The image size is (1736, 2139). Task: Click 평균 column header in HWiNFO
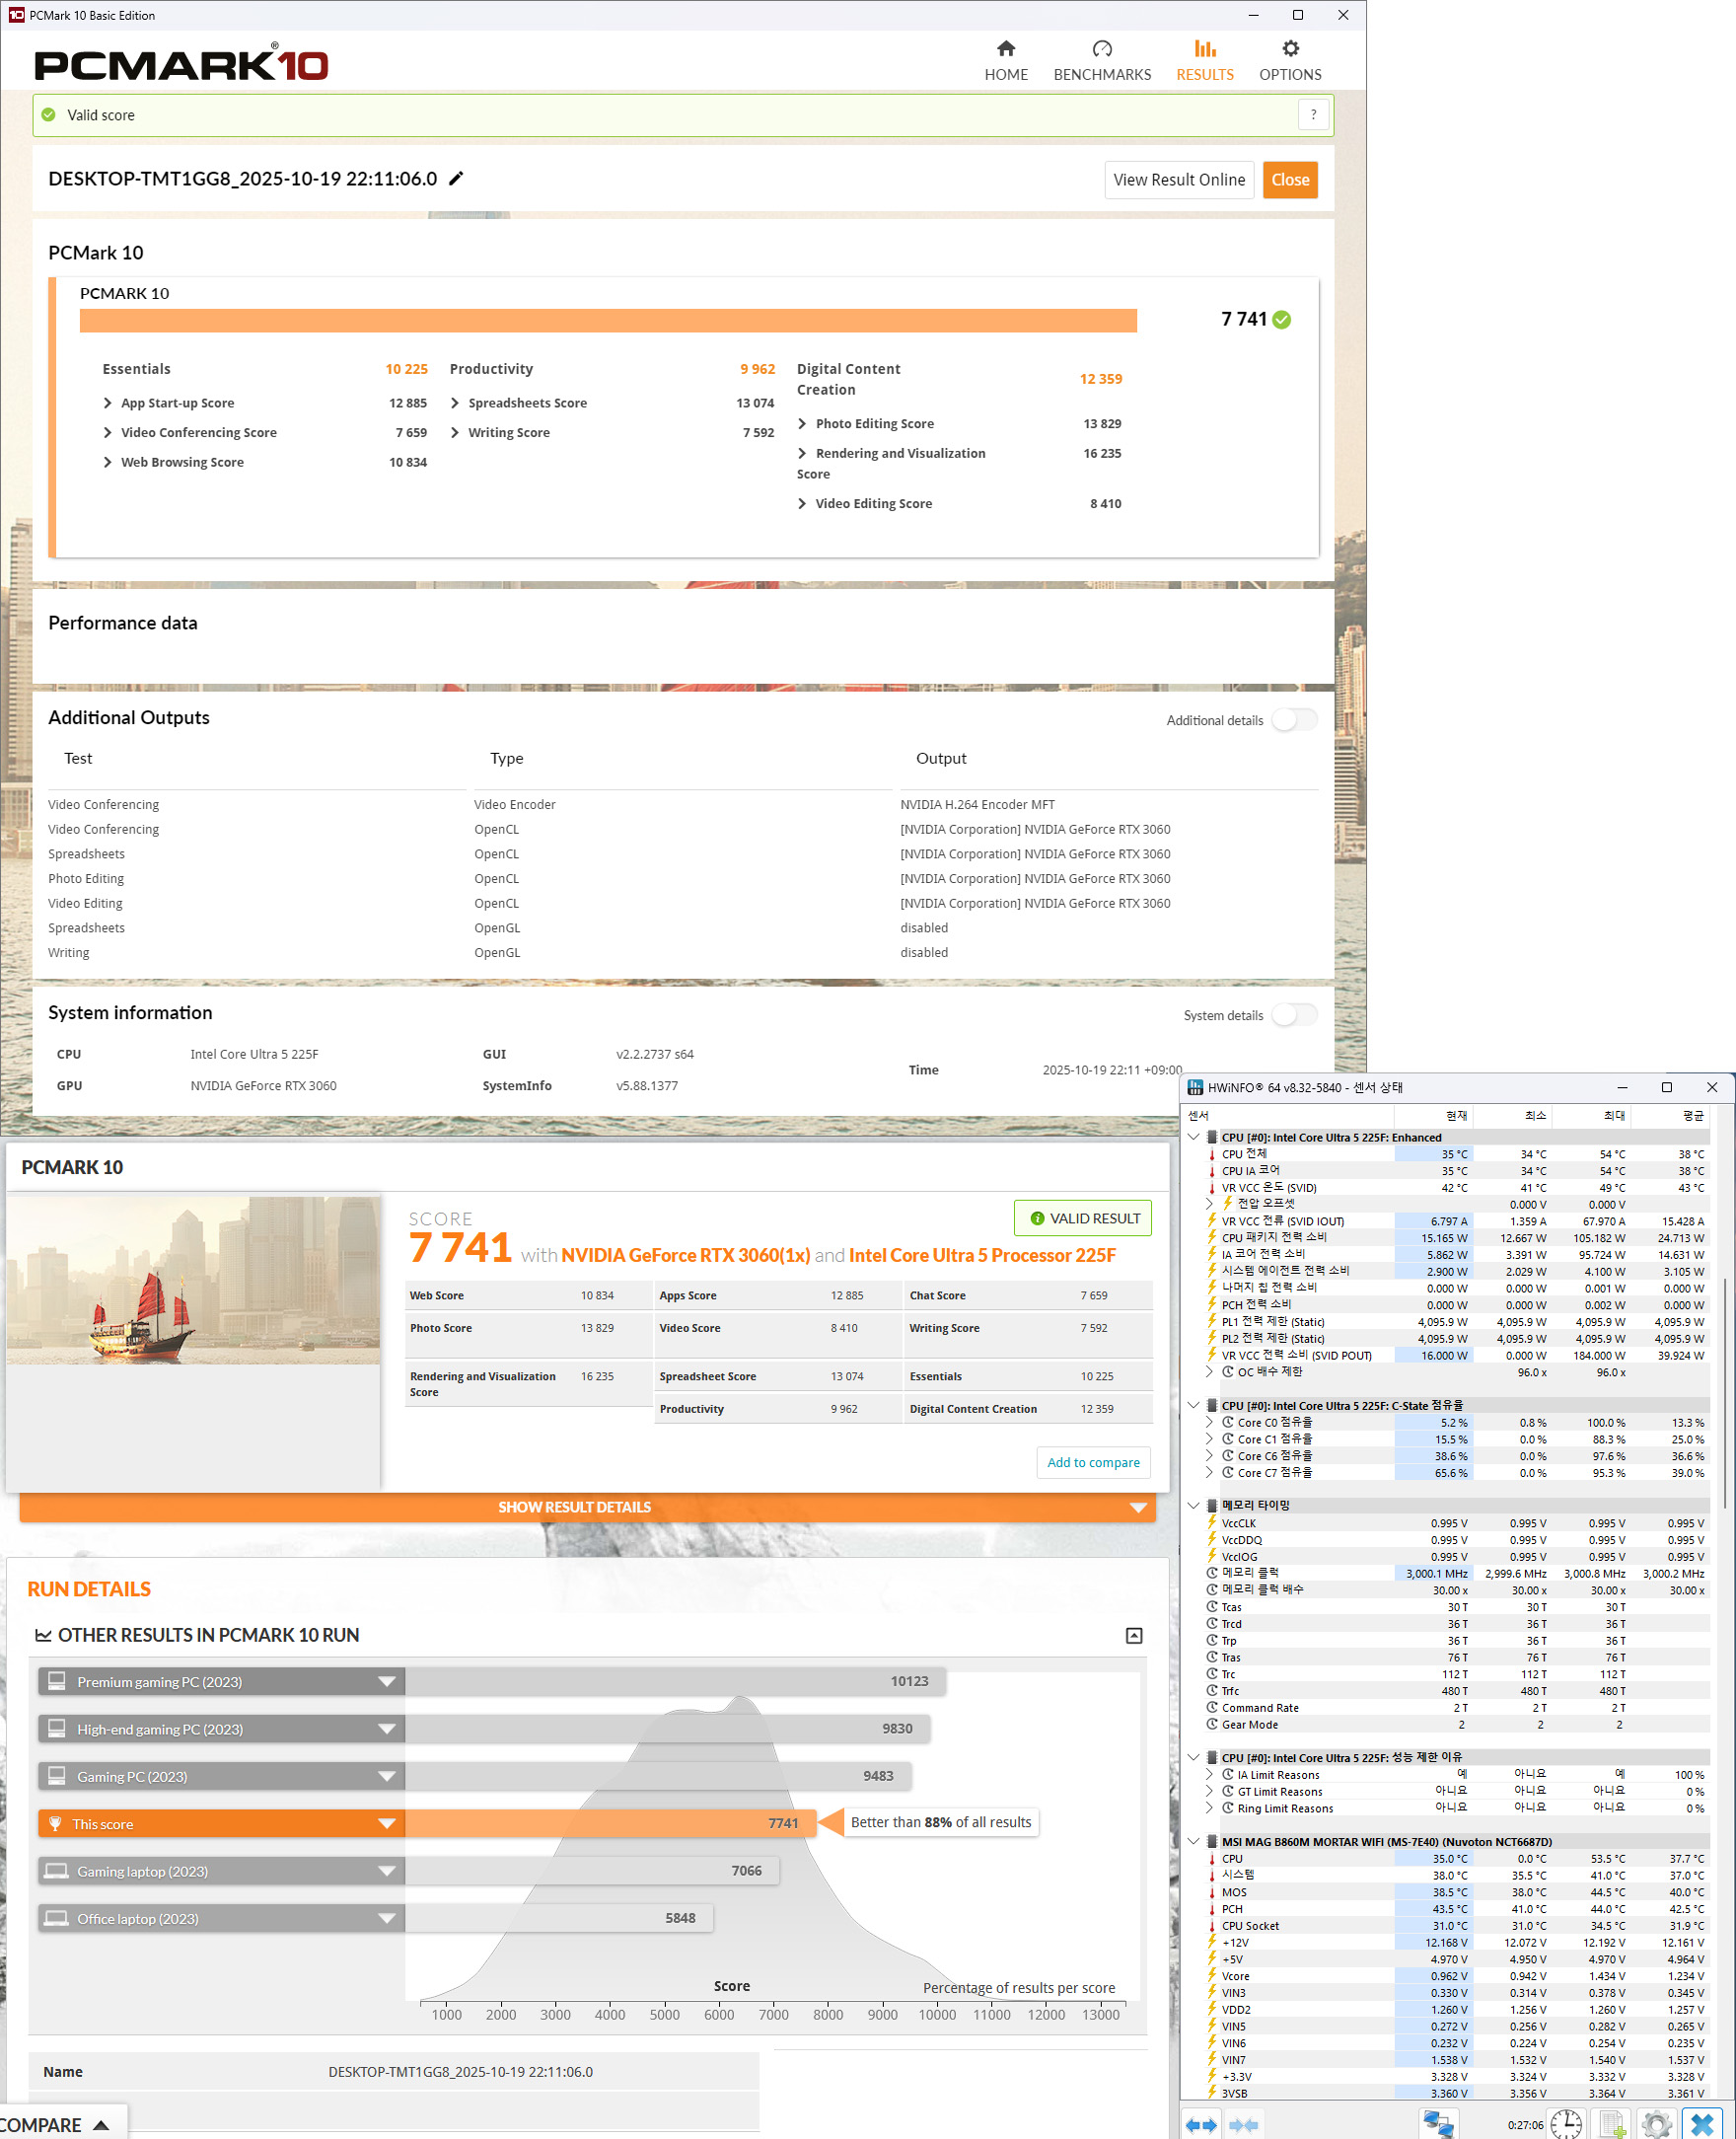(1671, 1115)
